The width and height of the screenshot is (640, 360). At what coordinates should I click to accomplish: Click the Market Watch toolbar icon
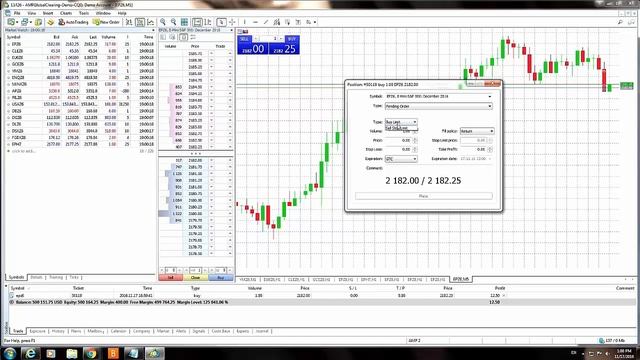coord(38,22)
